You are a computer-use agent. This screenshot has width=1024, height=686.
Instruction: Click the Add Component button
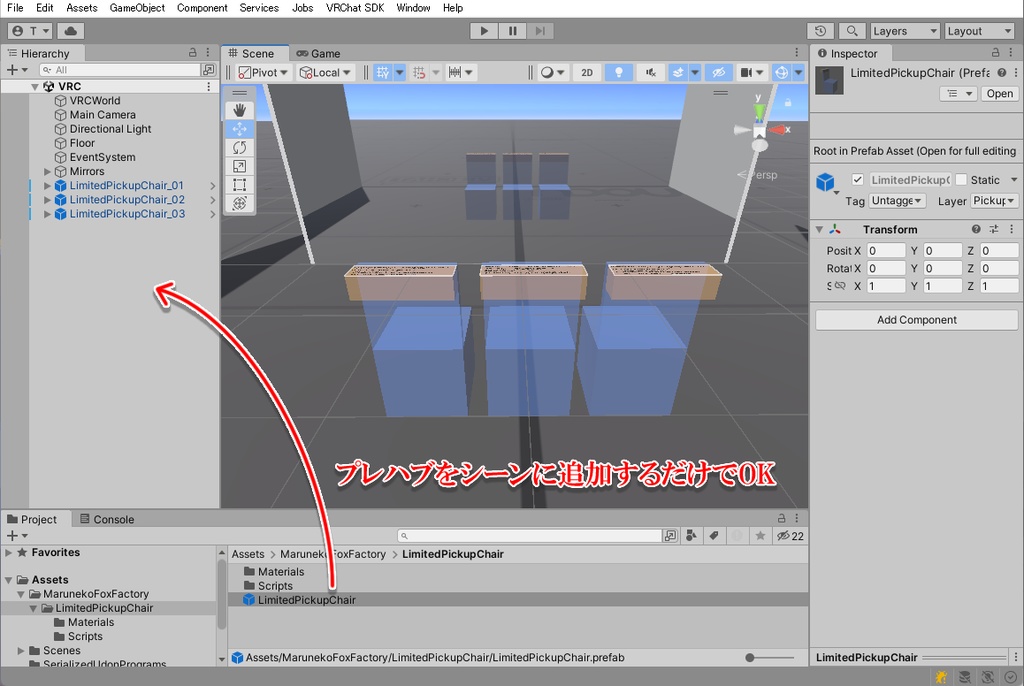[x=916, y=319]
